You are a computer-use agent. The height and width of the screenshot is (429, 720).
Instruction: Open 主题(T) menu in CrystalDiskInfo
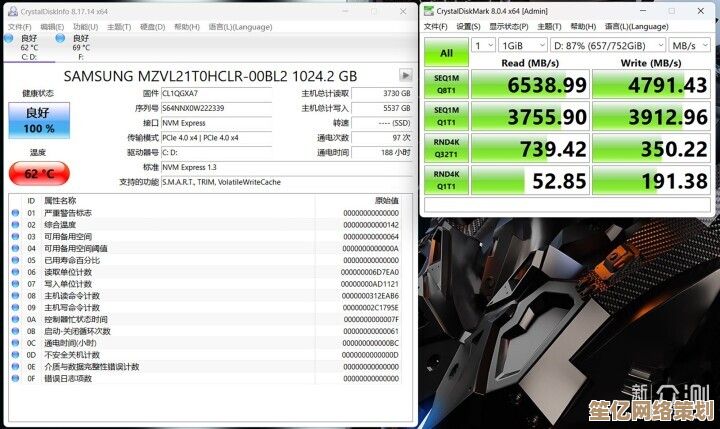point(119,27)
